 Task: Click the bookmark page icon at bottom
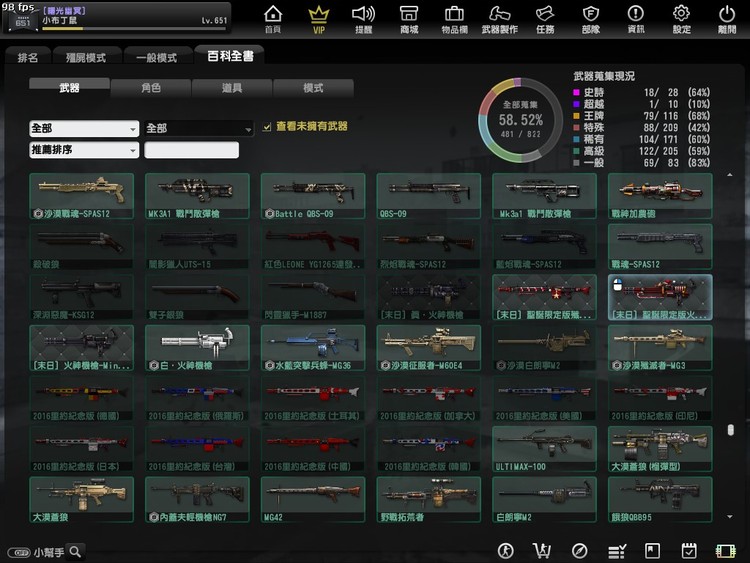click(652, 551)
